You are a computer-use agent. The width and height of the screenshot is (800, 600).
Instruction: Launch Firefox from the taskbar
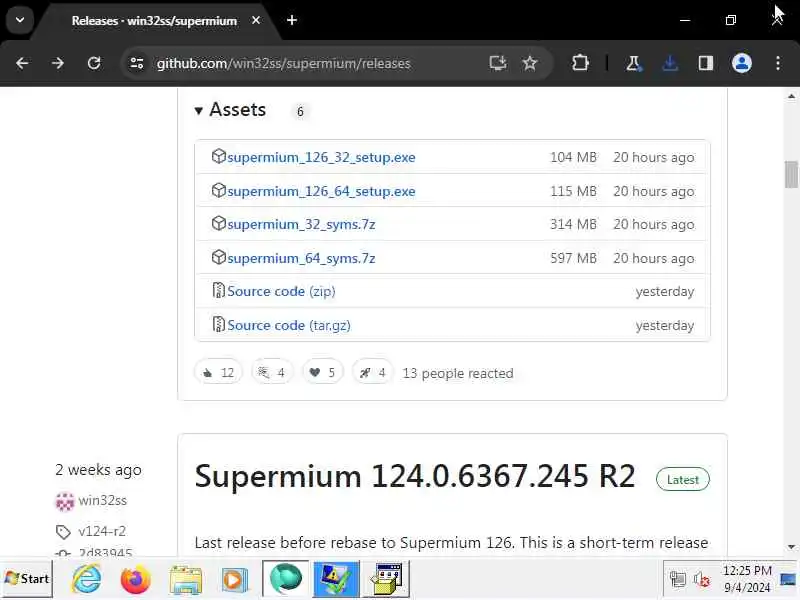[x=136, y=580]
